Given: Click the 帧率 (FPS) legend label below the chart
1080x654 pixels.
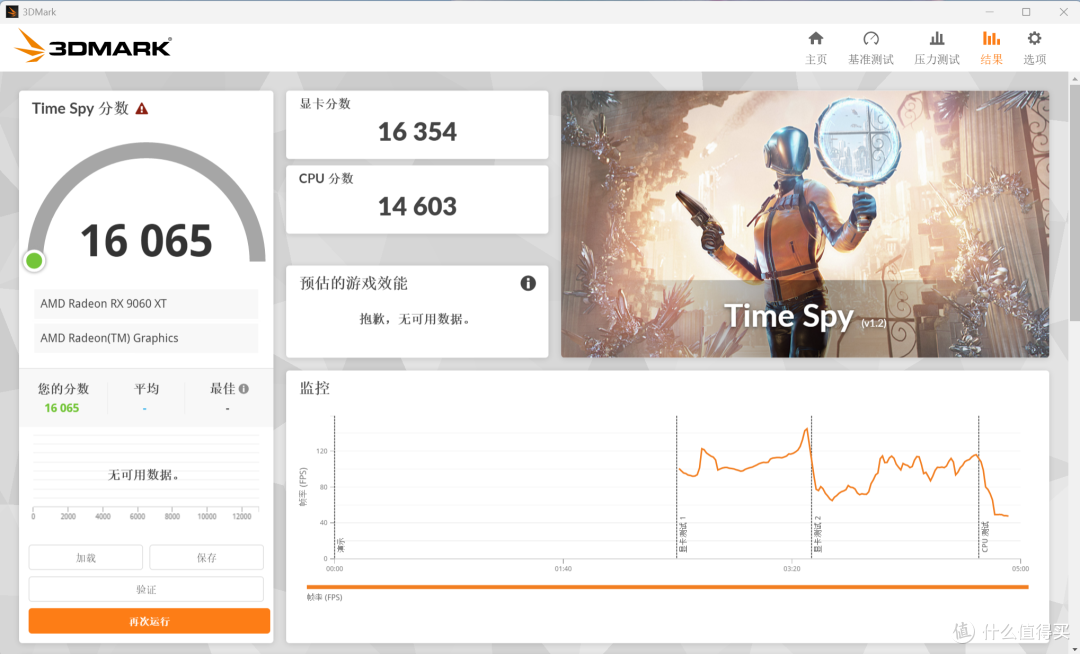Looking at the screenshot, I should 324,598.
